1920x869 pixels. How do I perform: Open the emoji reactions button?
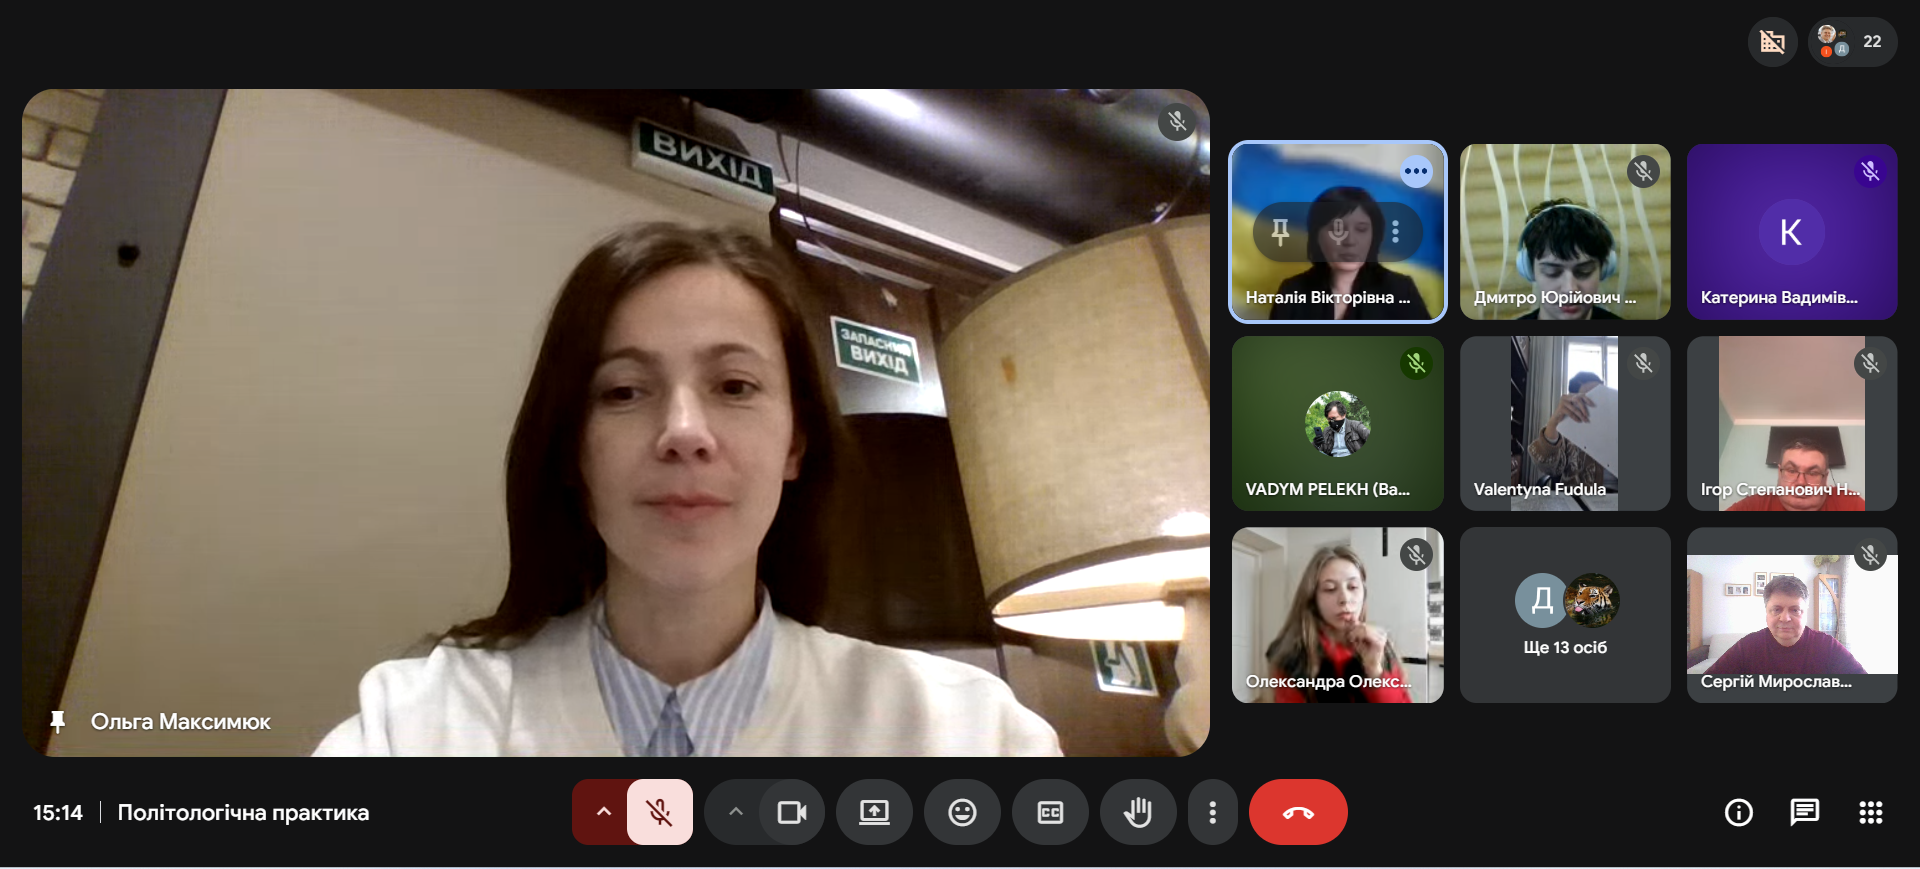962,812
